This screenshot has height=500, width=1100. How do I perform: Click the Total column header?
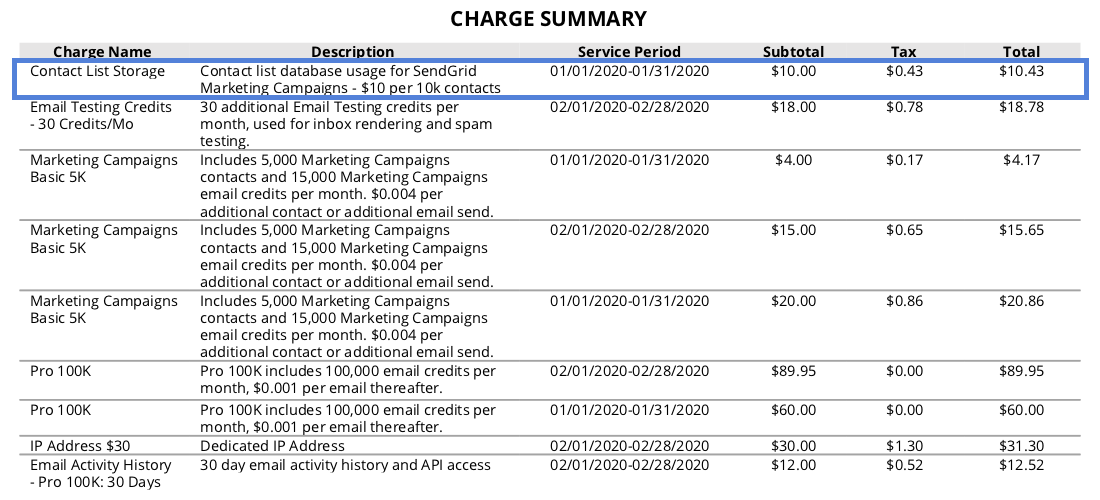point(1021,52)
